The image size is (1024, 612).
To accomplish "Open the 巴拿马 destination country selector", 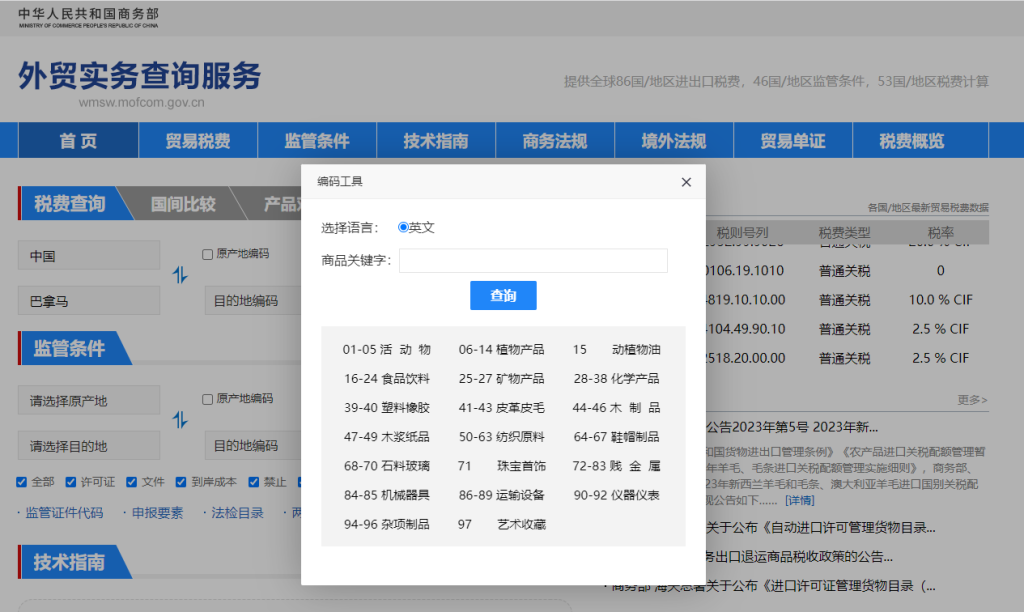I will pyautogui.click(x=89, y=301).
